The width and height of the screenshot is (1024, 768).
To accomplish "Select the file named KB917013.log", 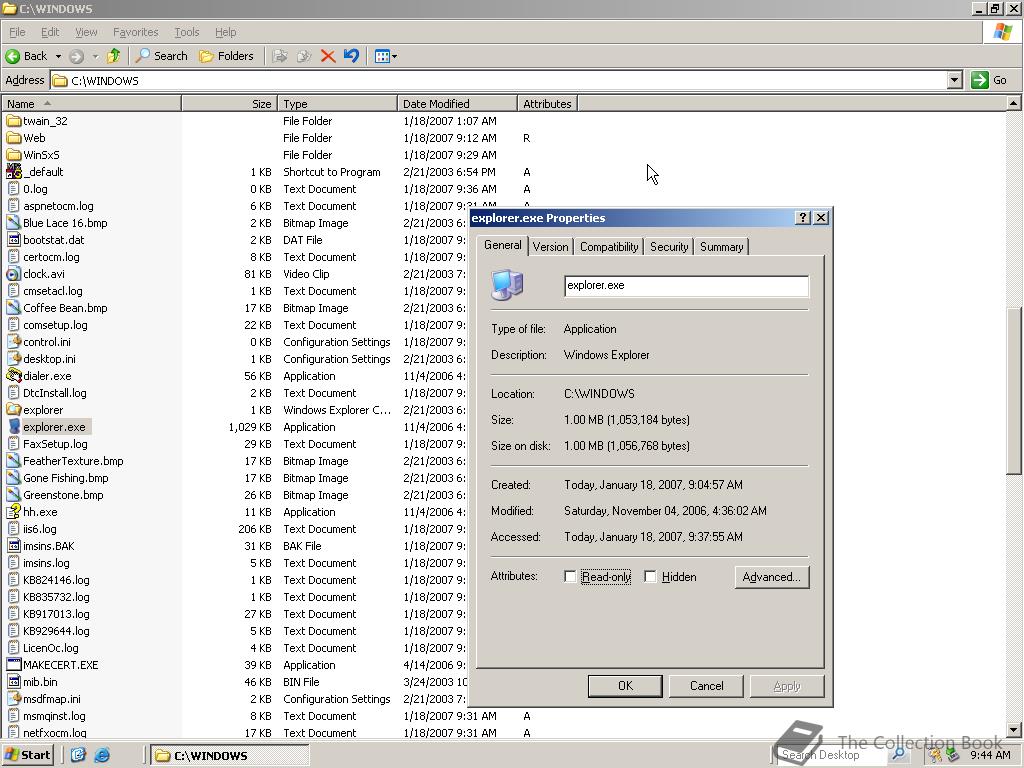I will pos(56,614).
